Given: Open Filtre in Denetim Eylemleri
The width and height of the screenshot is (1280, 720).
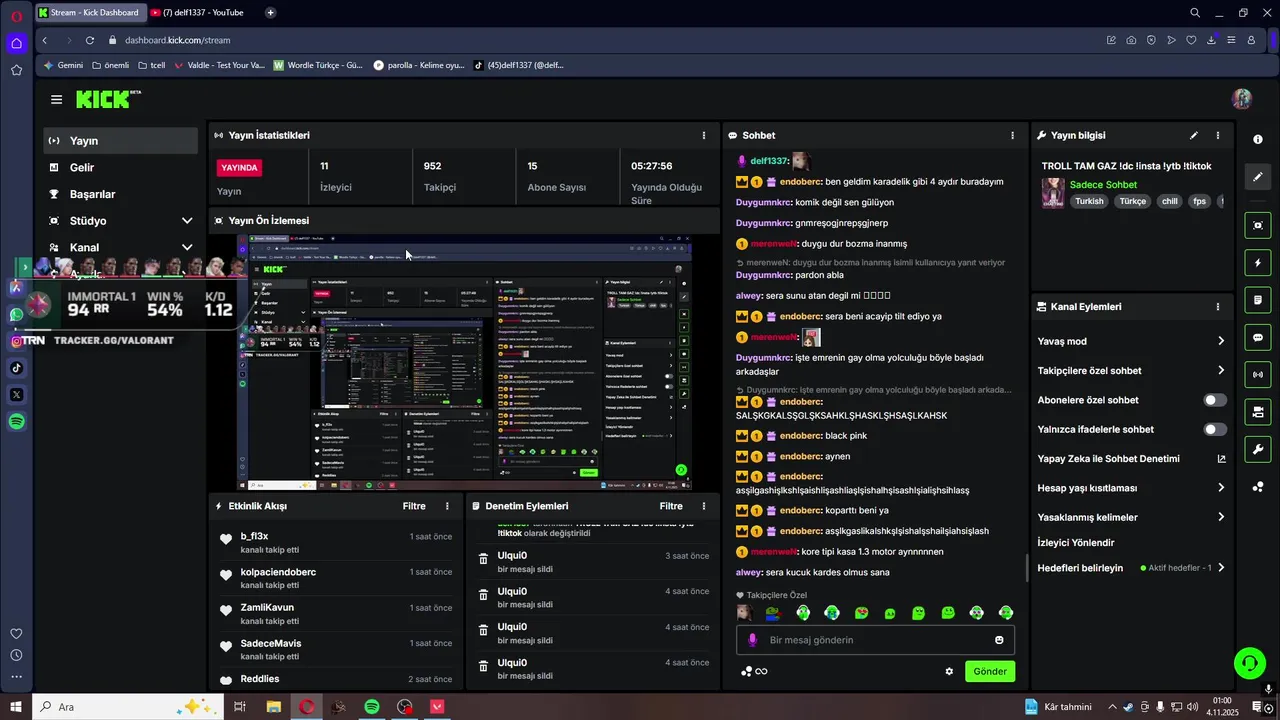Looking at the screenshot, I should coord(671,506).
